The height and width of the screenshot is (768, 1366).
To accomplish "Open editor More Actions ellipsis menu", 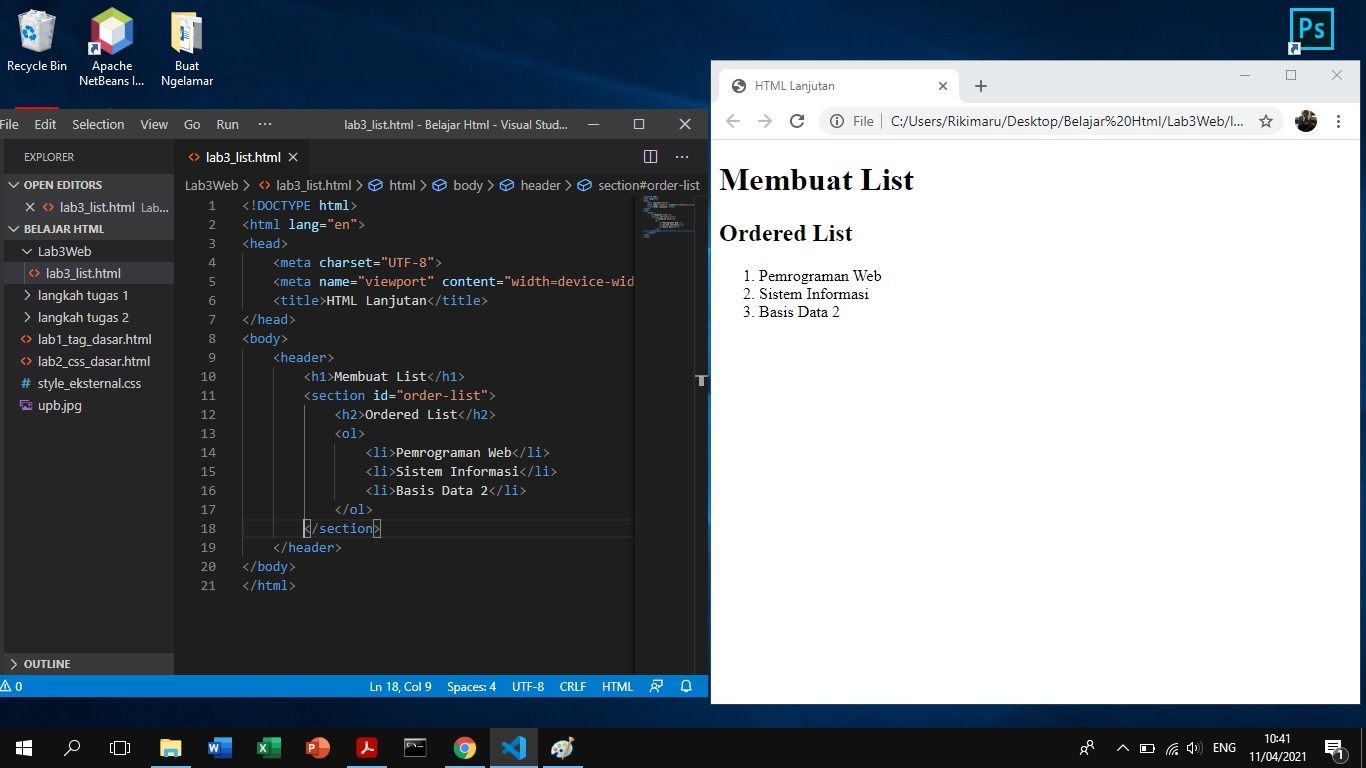I will pyautogui.click(x=682, y=157).
